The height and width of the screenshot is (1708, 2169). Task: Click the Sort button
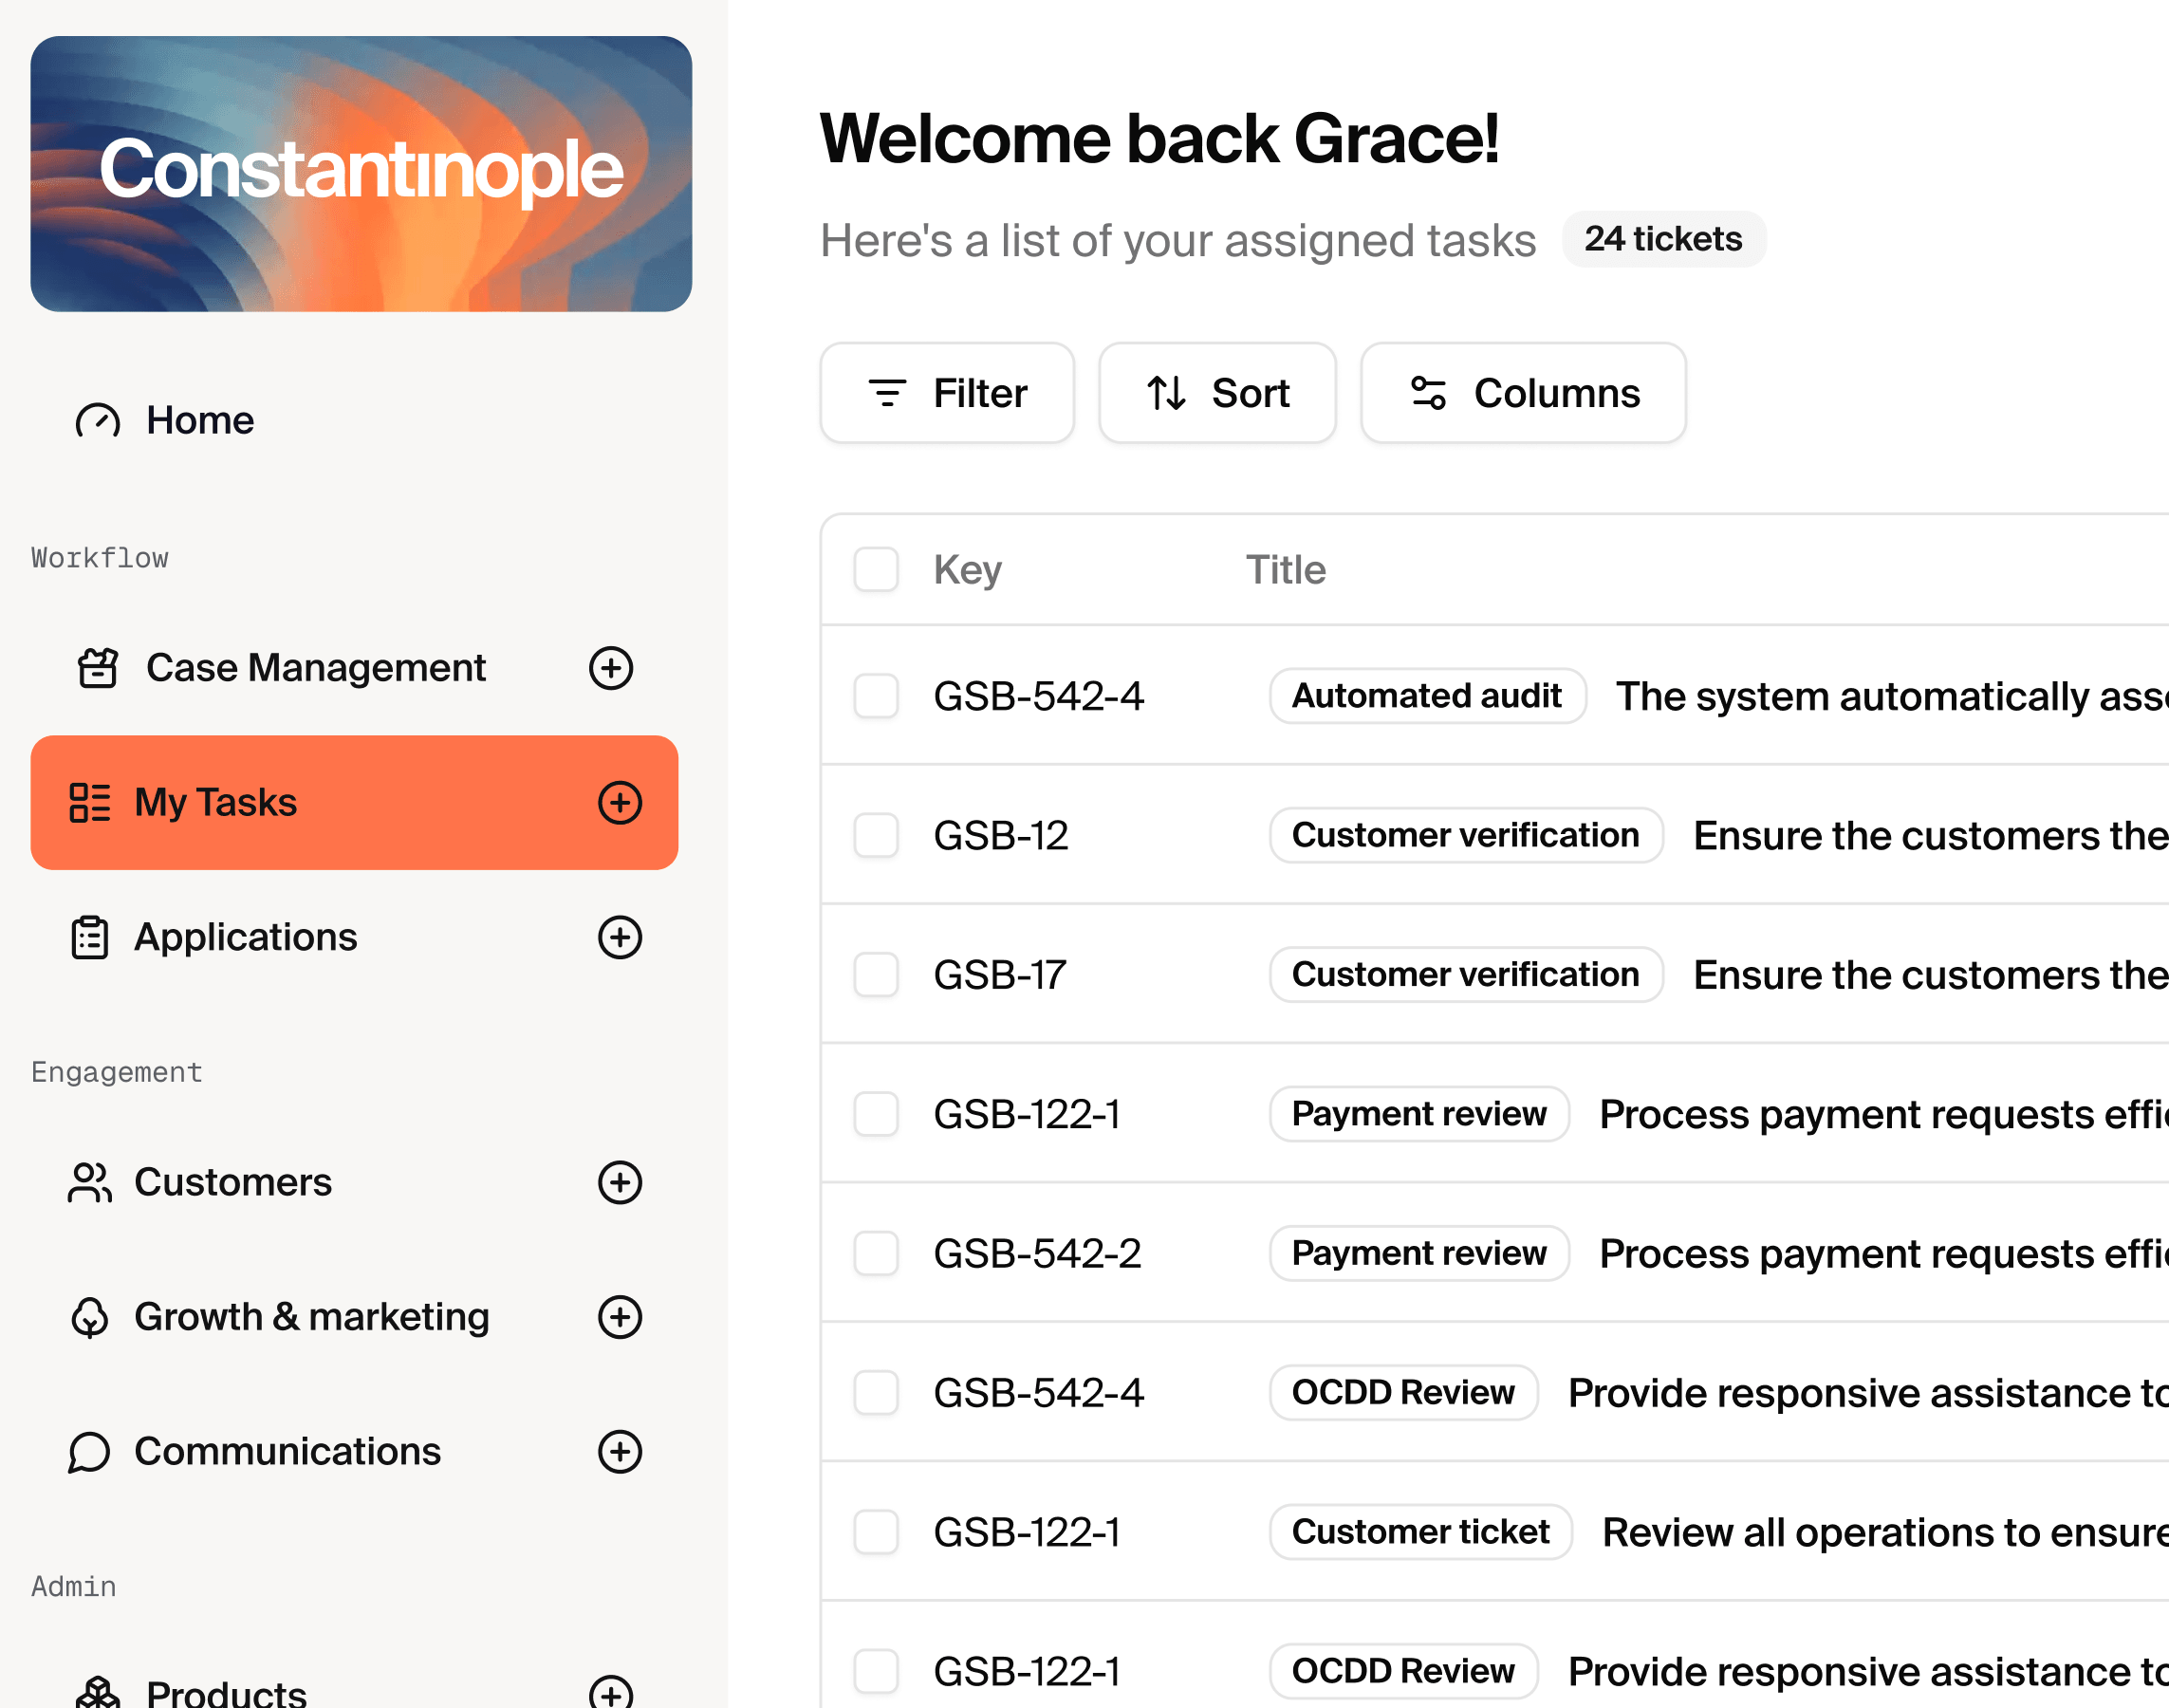[1217, 393]
